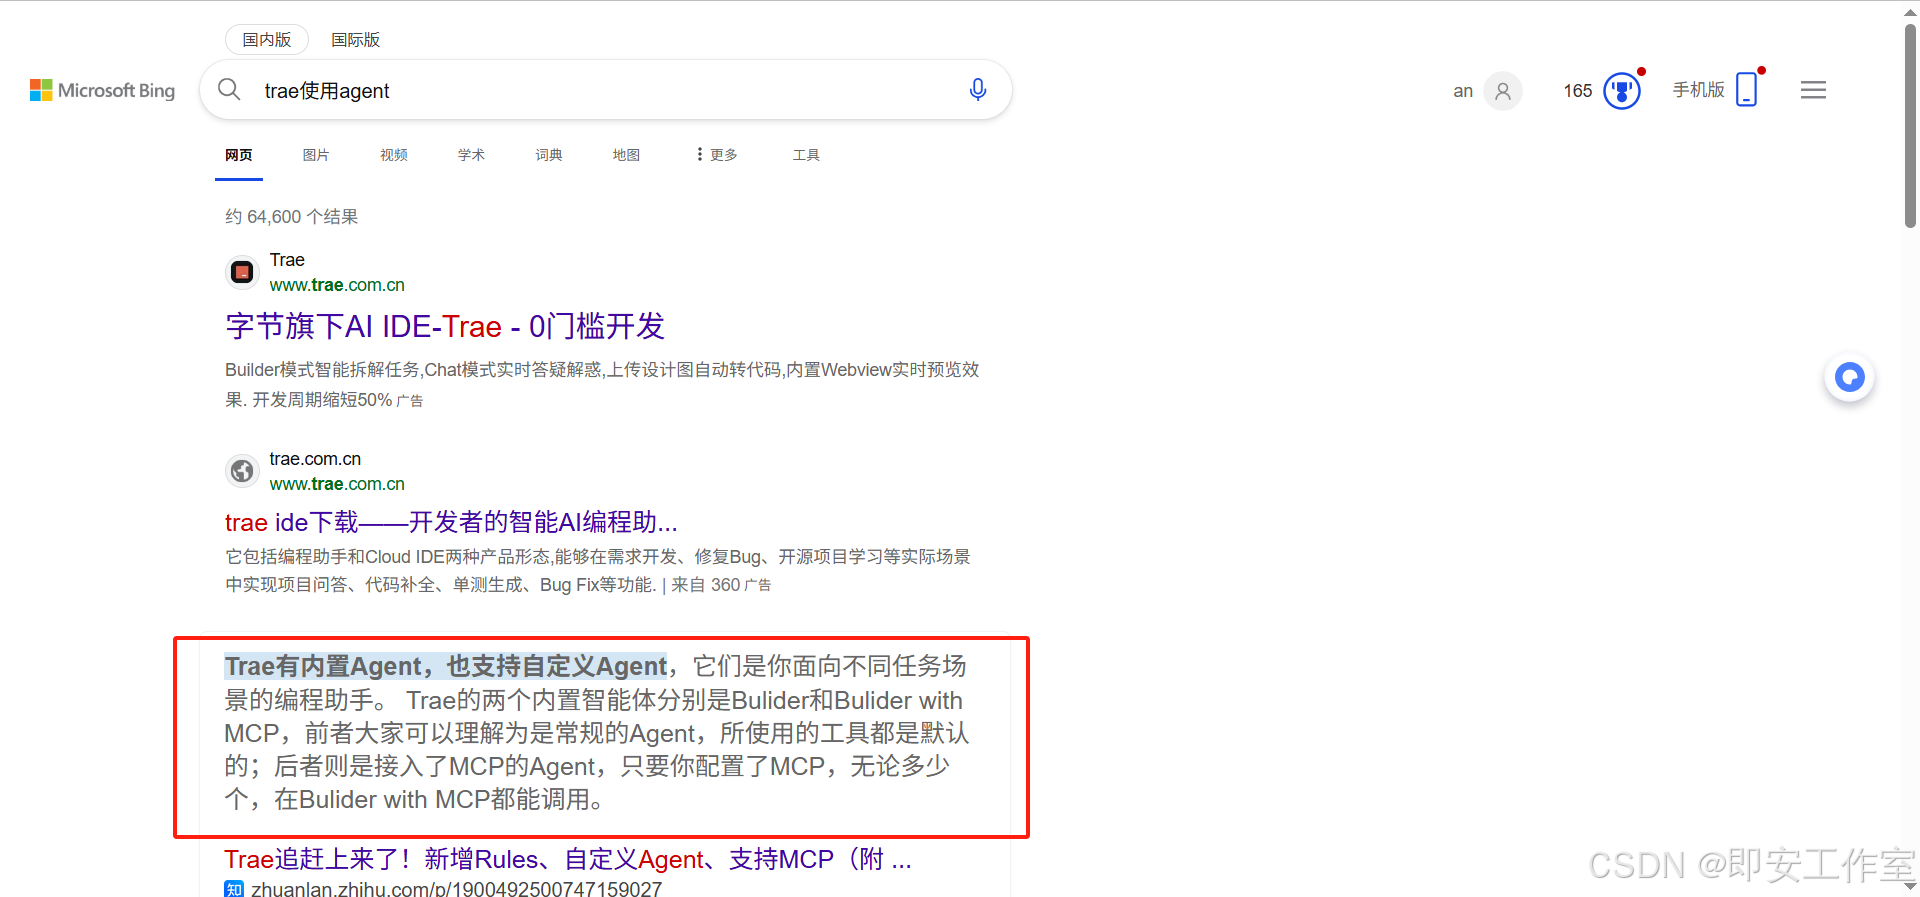This screenshot has height=897, width=1920.
Task: Open result 字节旗下AI IDE-Trae - 0门槛开发
Action: click(x=445, y=326)
